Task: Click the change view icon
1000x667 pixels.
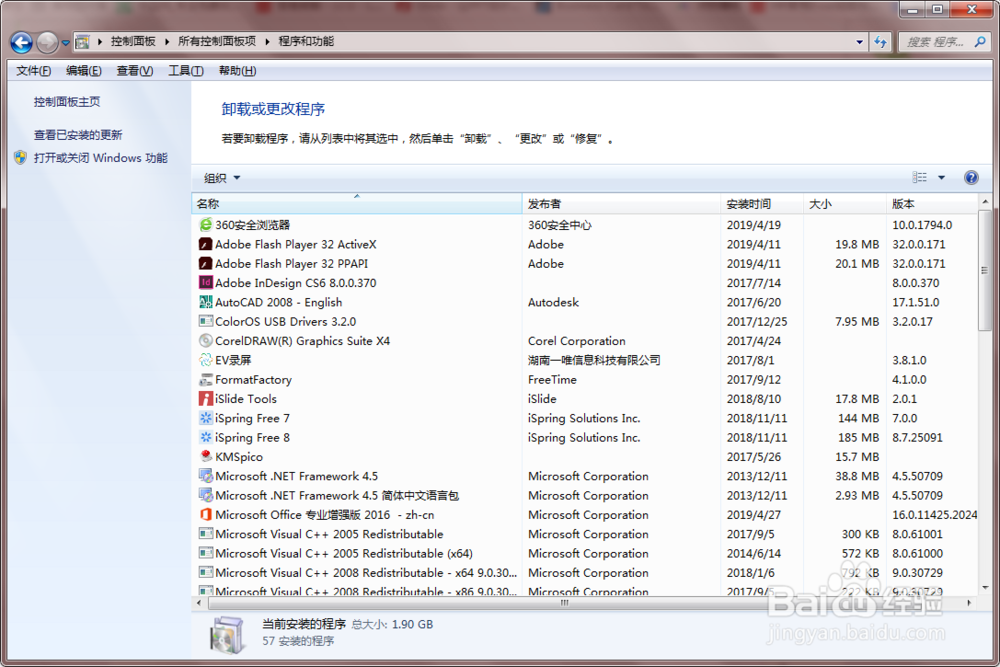Action: 919,177
